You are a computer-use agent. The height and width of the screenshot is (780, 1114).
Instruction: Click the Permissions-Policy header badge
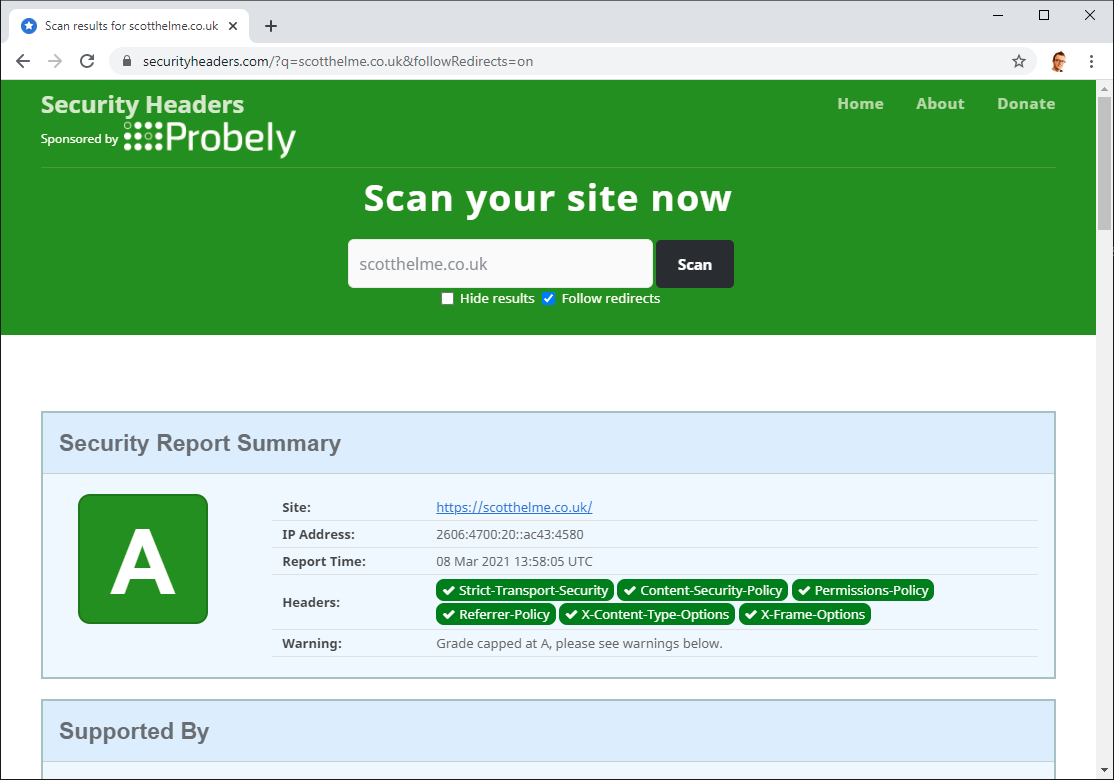click(x=862, y=590)
